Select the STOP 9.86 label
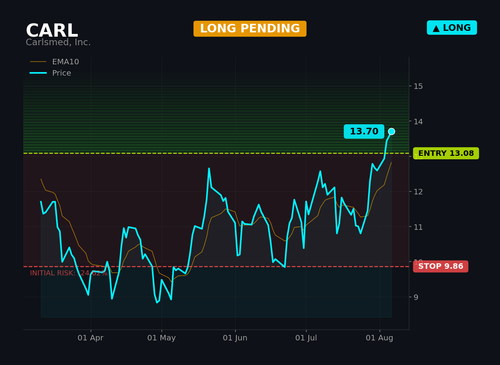 point(441,266)
